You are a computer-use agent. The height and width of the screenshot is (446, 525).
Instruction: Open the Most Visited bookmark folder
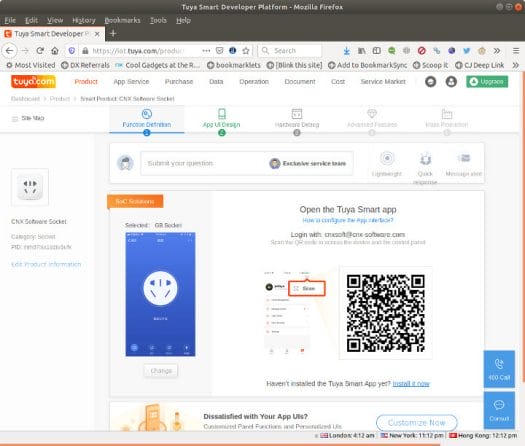click(x=31, y=65)
